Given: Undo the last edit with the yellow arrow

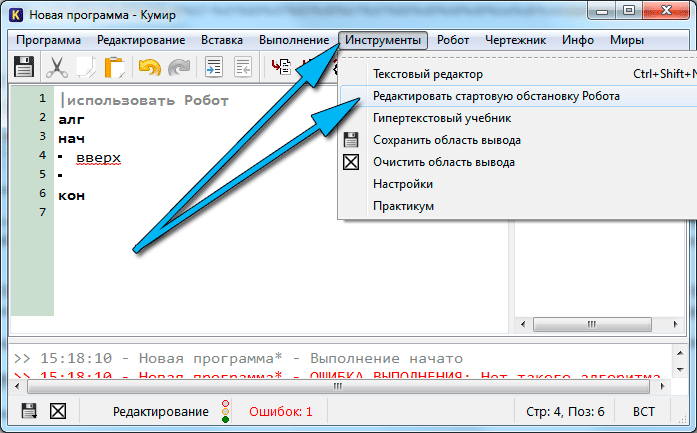Looking at the screenshot, I should click(150, 67).
